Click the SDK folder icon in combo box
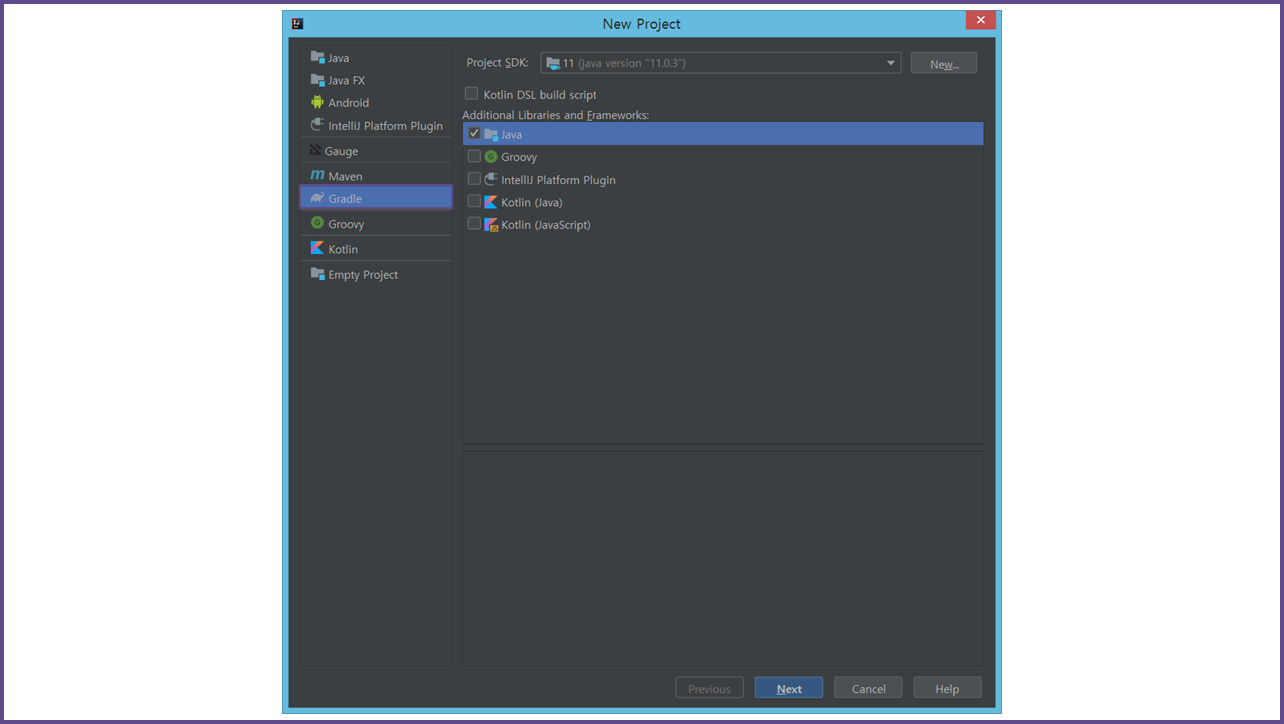This screenshot has height=724, width=1284. click(x=553, y=63)
